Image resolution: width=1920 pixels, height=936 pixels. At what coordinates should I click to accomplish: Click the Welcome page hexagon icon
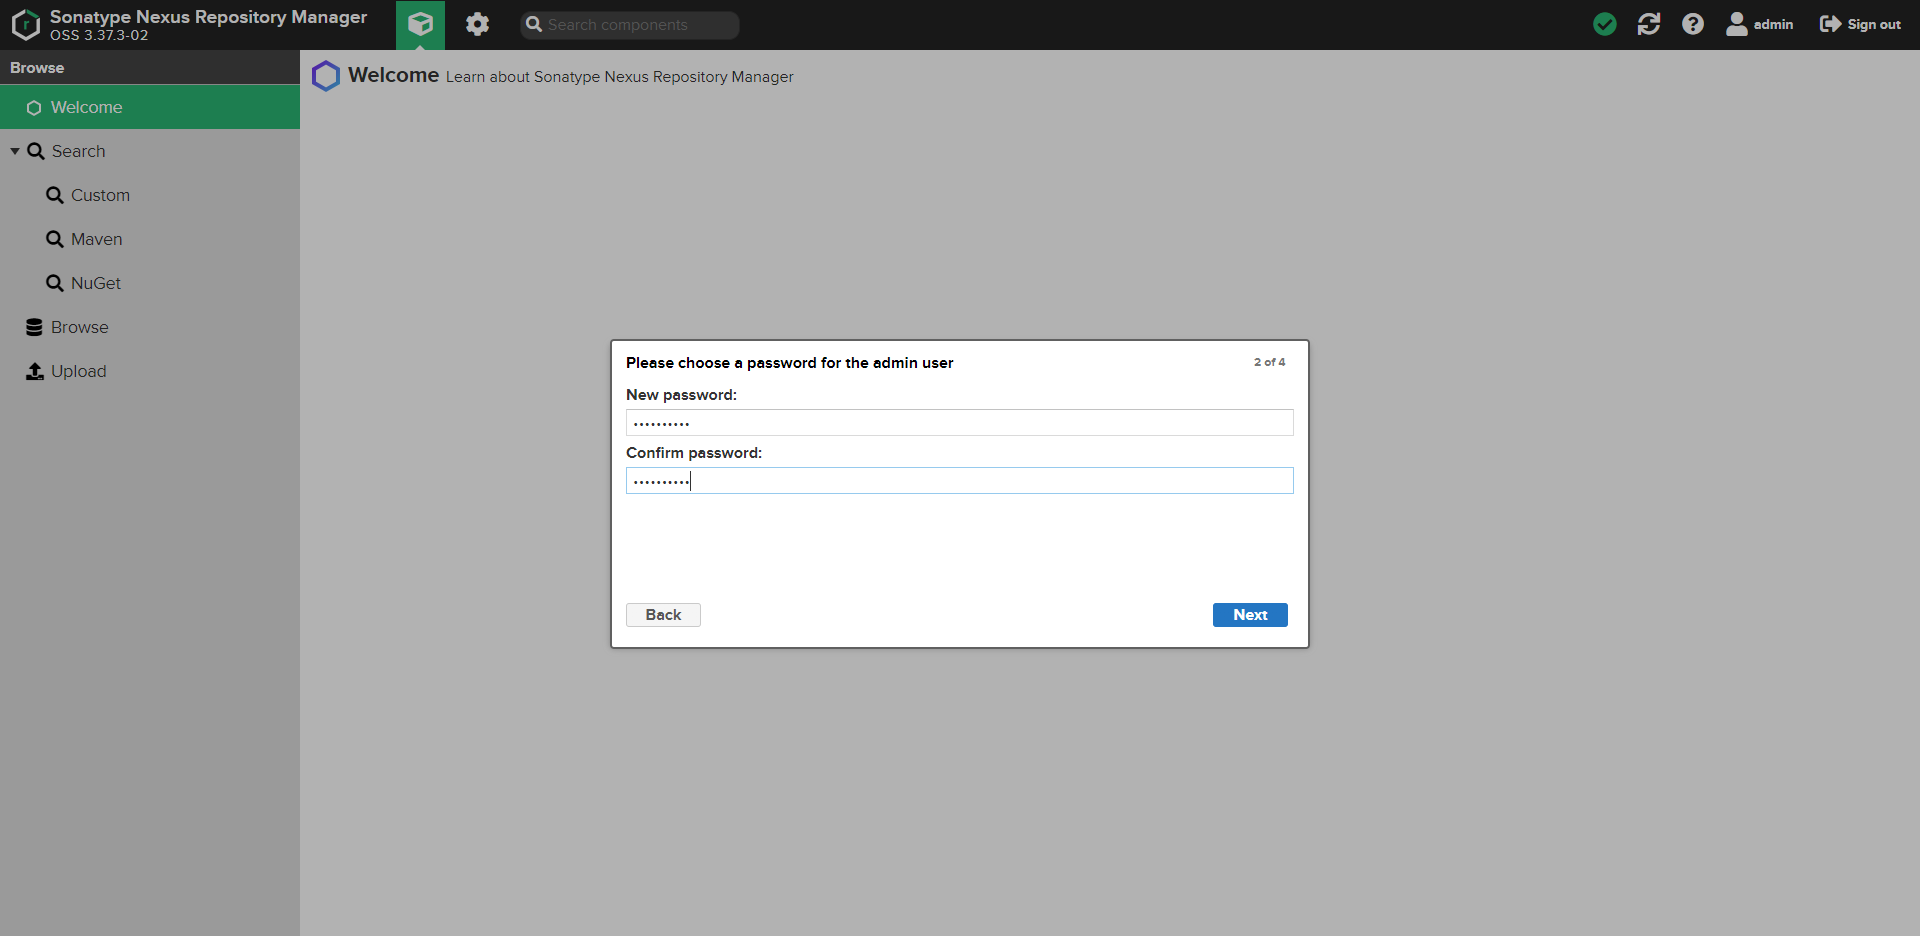[x=326, y=76]
